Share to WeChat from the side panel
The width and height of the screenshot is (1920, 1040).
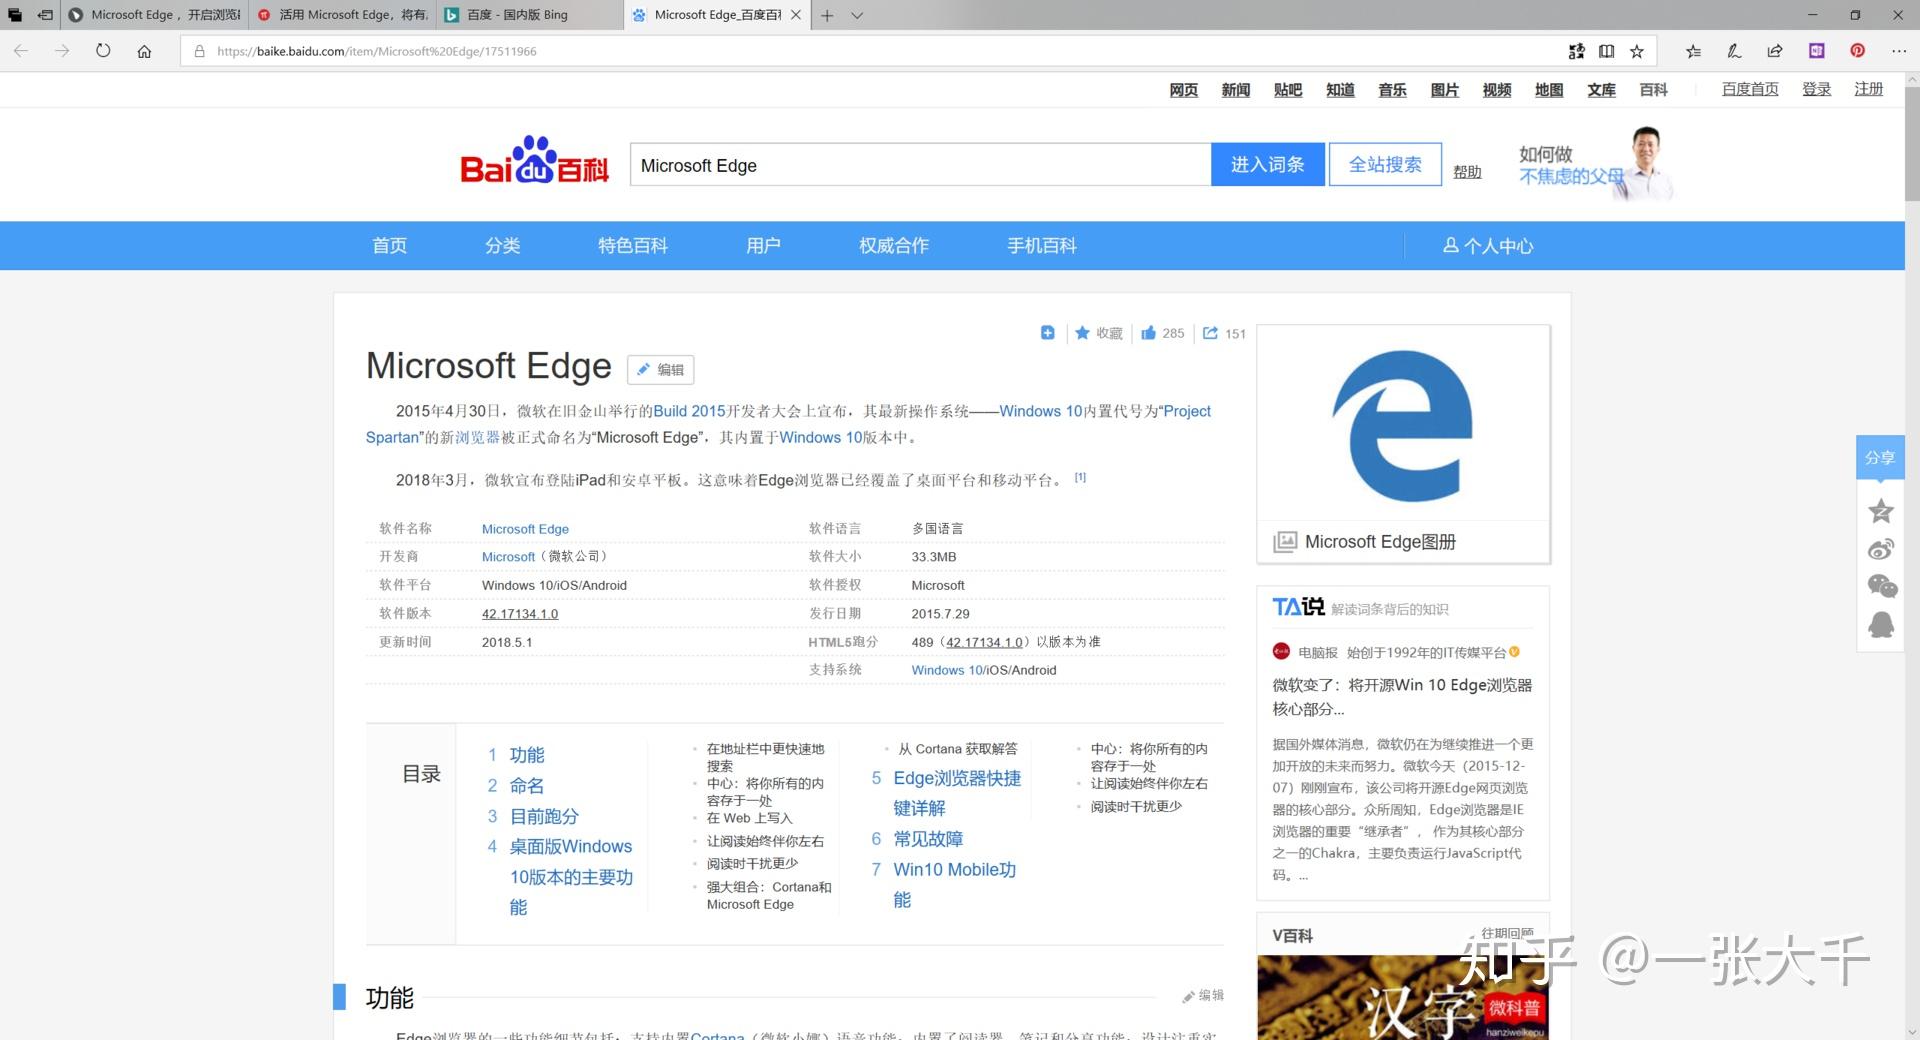(x=1880, y=586)
